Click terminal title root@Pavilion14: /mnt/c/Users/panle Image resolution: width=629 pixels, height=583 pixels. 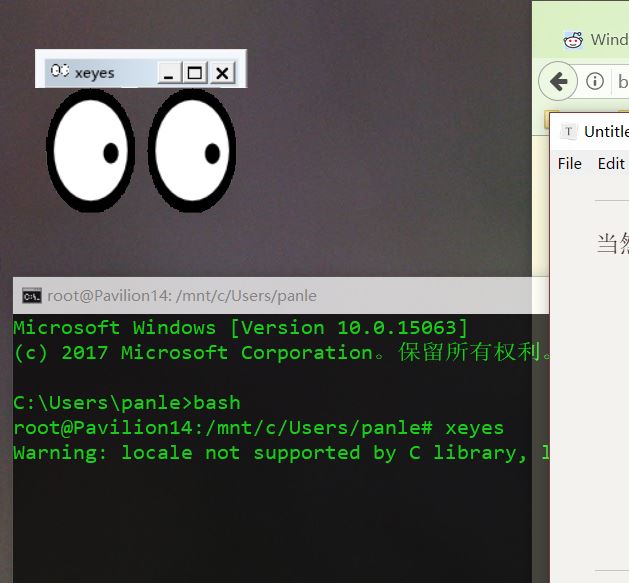coord(182,296)
